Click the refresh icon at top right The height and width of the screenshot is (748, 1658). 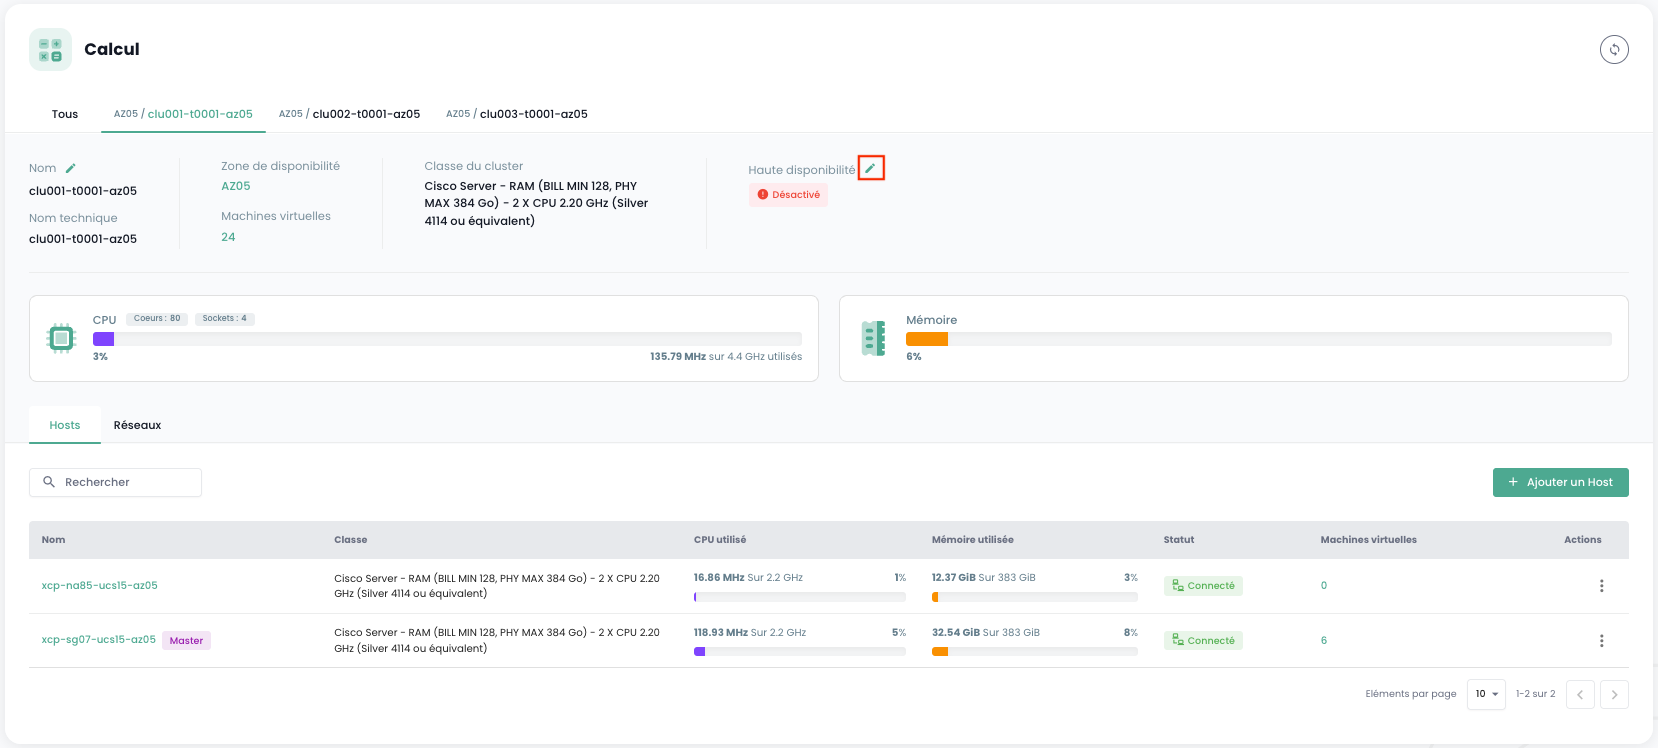[x=1614, y=49]
